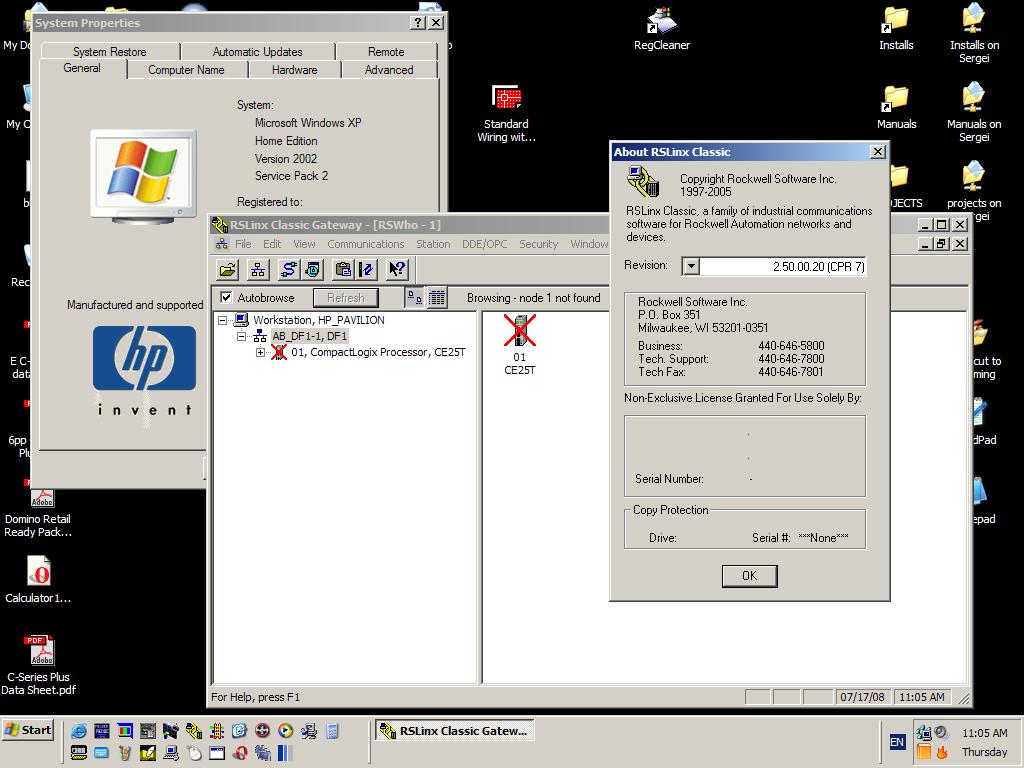The height and width of the screenshot is (768, 1024).
Task: Click the Configure Drivers cable icon
Action: click(288, 269)
